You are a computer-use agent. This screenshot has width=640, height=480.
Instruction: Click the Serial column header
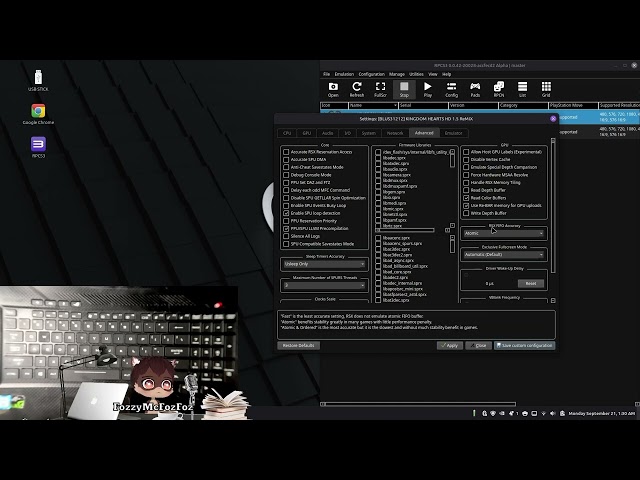point(423,105)
